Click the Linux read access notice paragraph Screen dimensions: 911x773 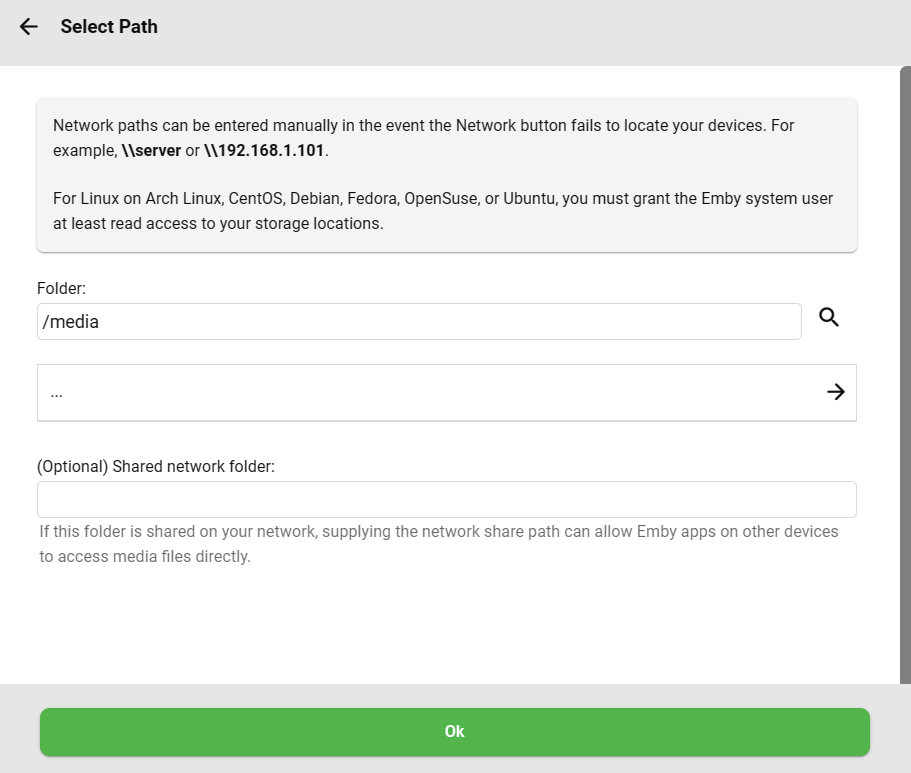click(x=443, y=211)
